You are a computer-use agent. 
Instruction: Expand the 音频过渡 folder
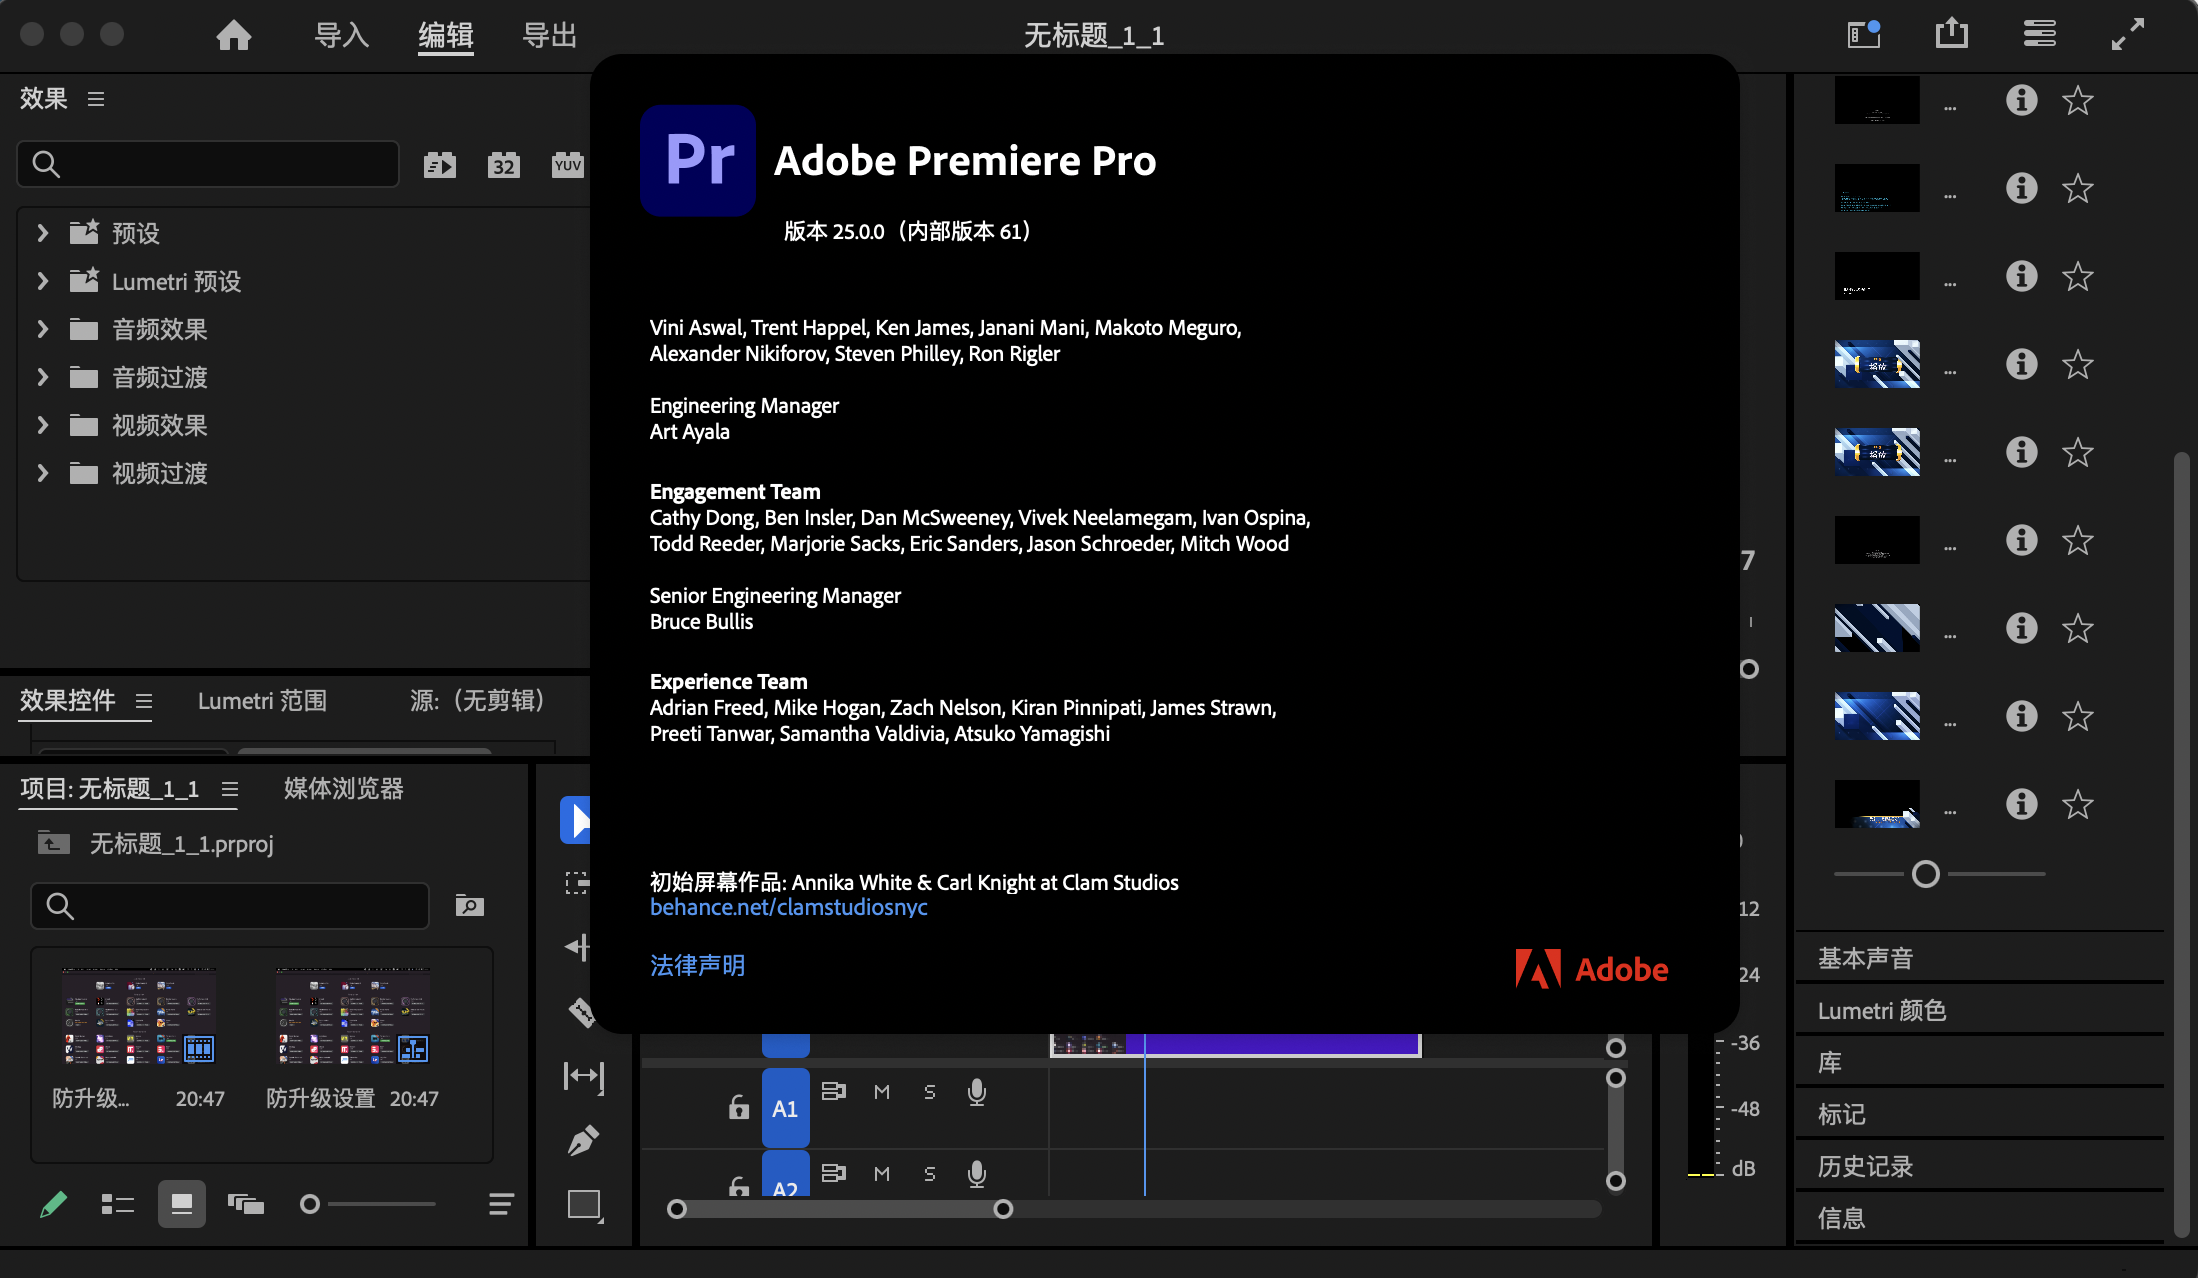[x=42, y=377]
